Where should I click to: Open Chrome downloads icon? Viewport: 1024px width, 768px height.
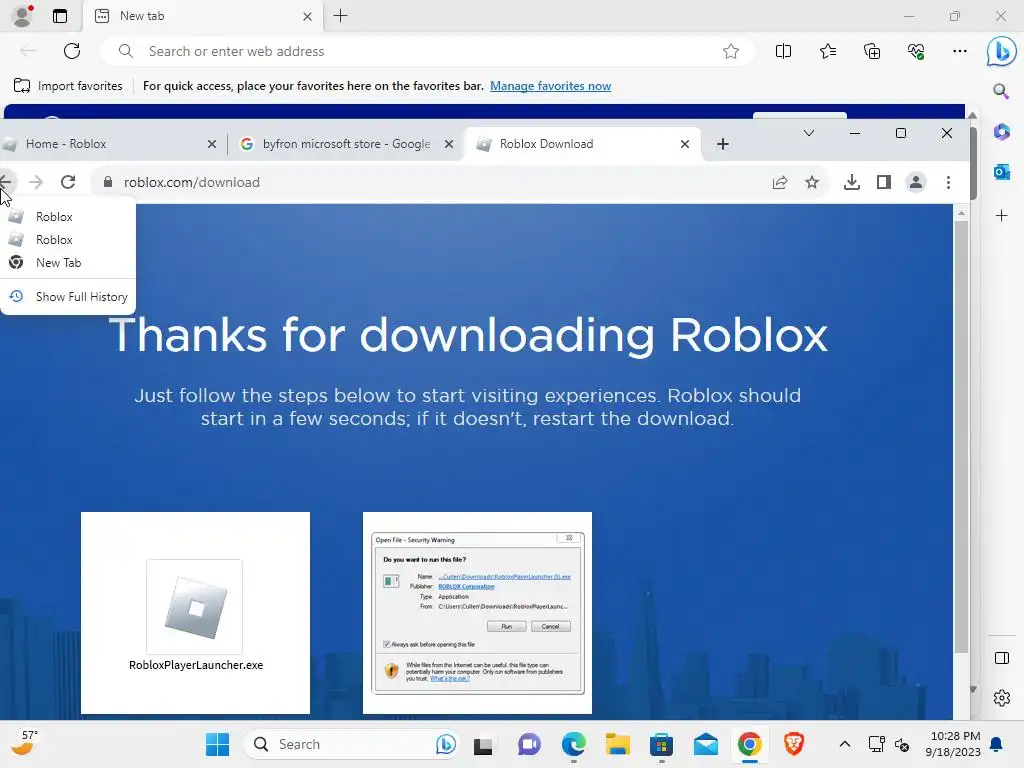851,182
